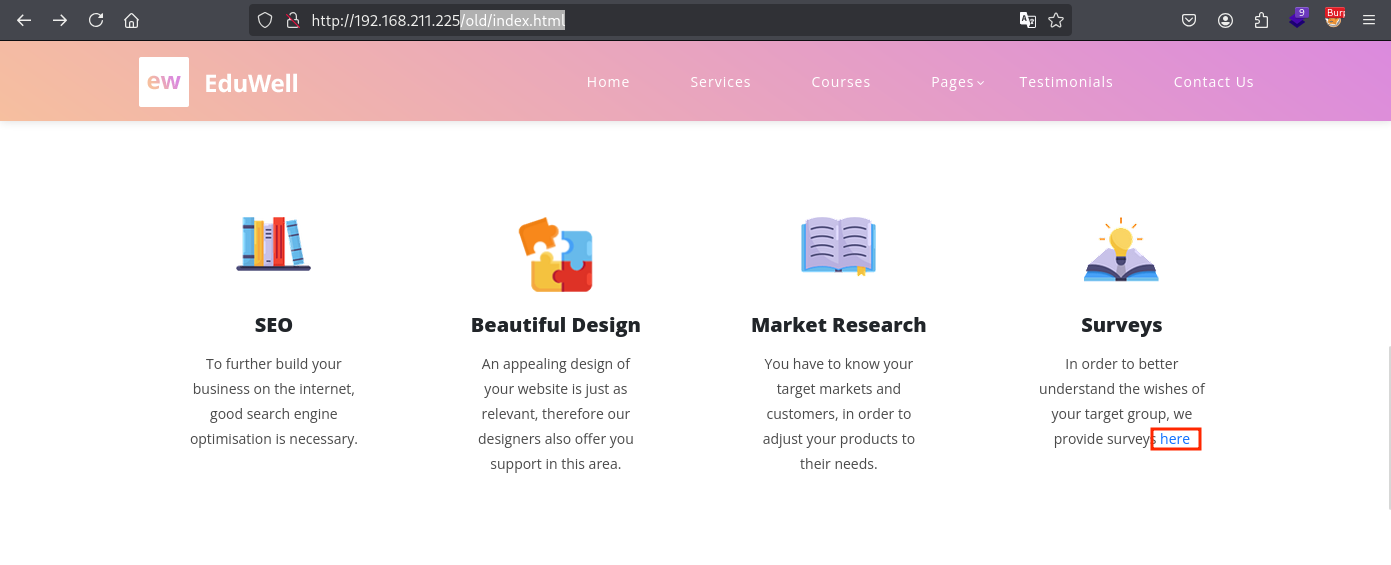The height and width of the screenshot is (565, 1391).
Task: Click the Surveys heading
Action: tap(1122, 325)
